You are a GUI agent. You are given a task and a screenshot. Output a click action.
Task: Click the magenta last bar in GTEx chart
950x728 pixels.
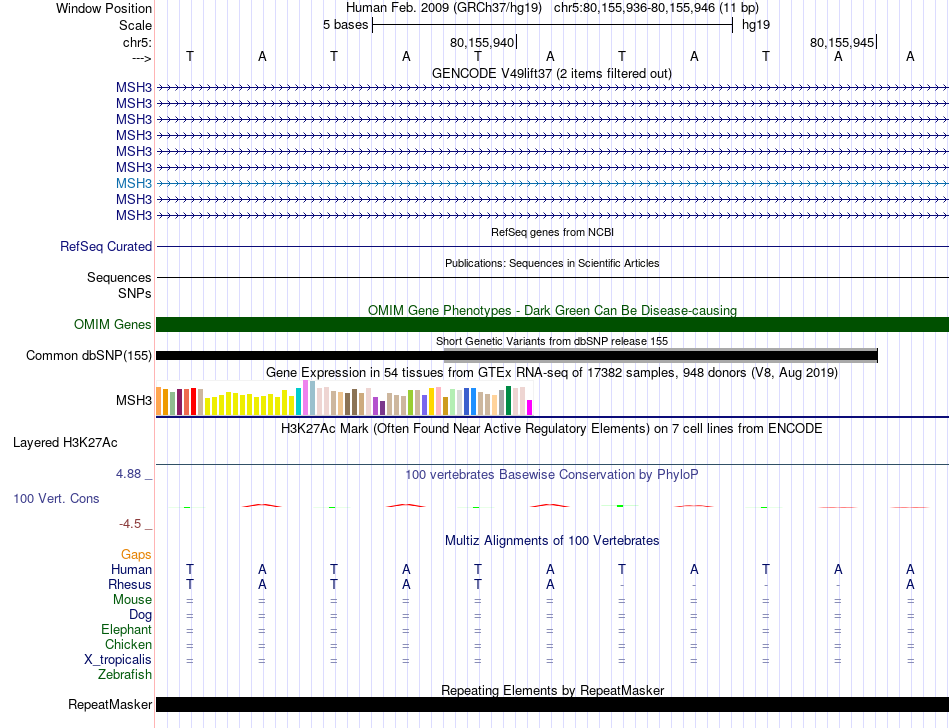tap(530, 407)
